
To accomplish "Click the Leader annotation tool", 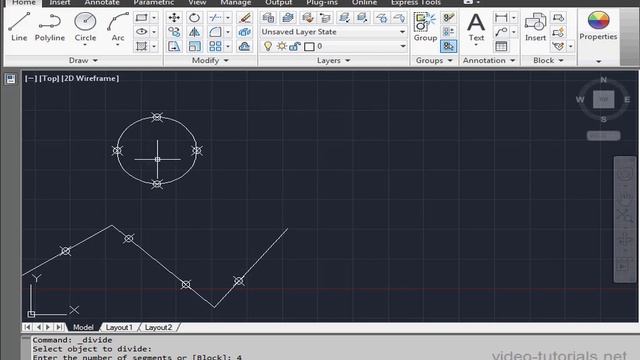I will (x=501, y=32).
